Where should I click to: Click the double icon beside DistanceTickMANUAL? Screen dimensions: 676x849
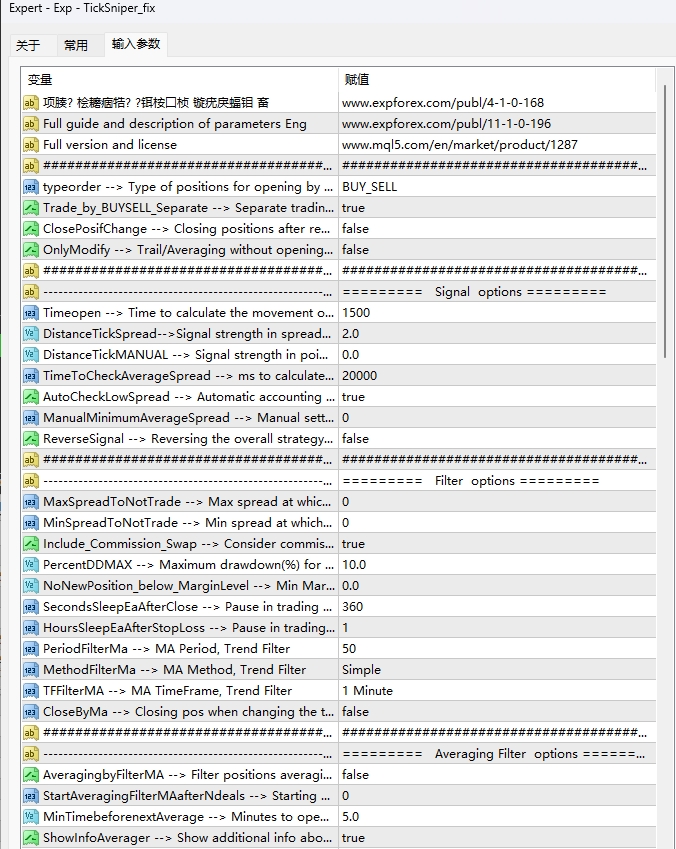point(31,355)
